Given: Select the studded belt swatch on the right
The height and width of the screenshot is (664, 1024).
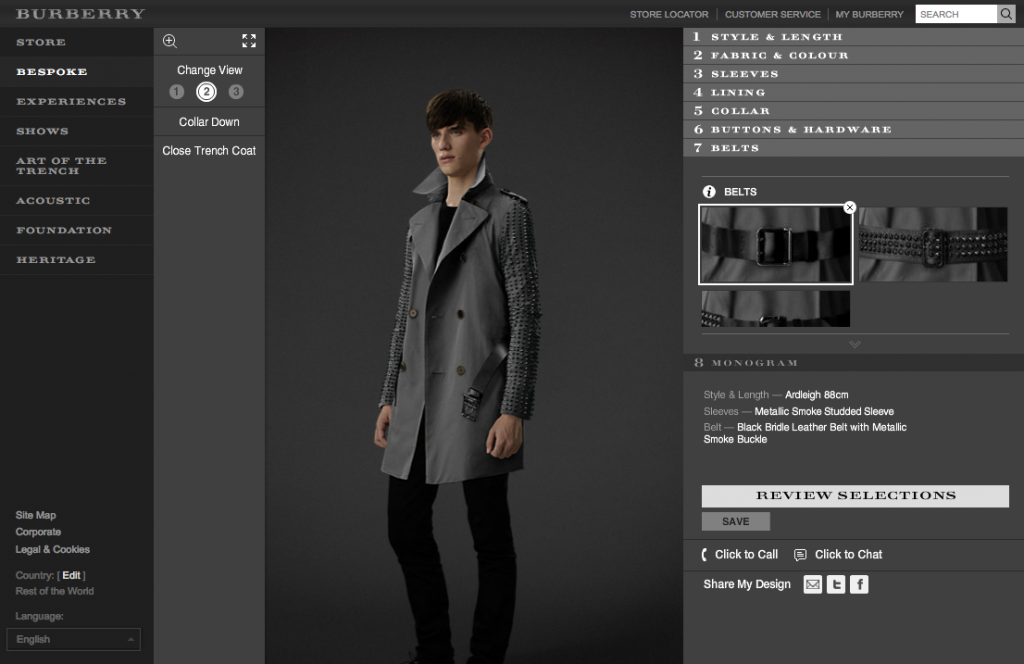Looking at the screenshot, I should pos(932,244).
